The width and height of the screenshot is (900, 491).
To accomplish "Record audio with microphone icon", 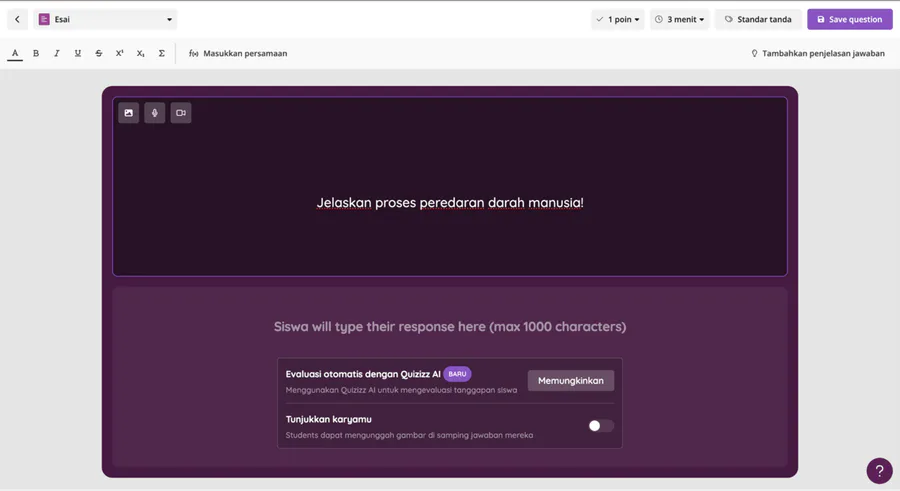I will click(155, 113).
